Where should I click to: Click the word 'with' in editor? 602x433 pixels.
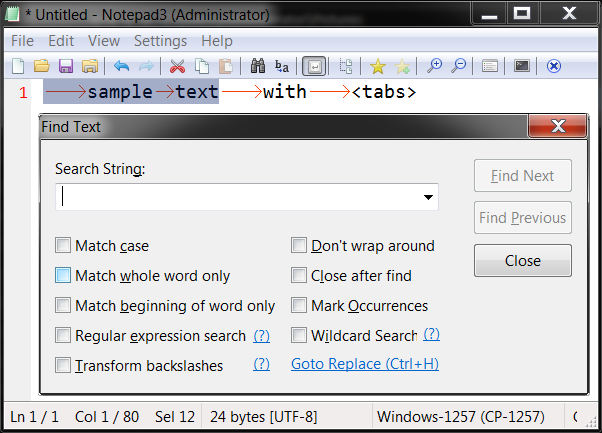click(284, 92)
